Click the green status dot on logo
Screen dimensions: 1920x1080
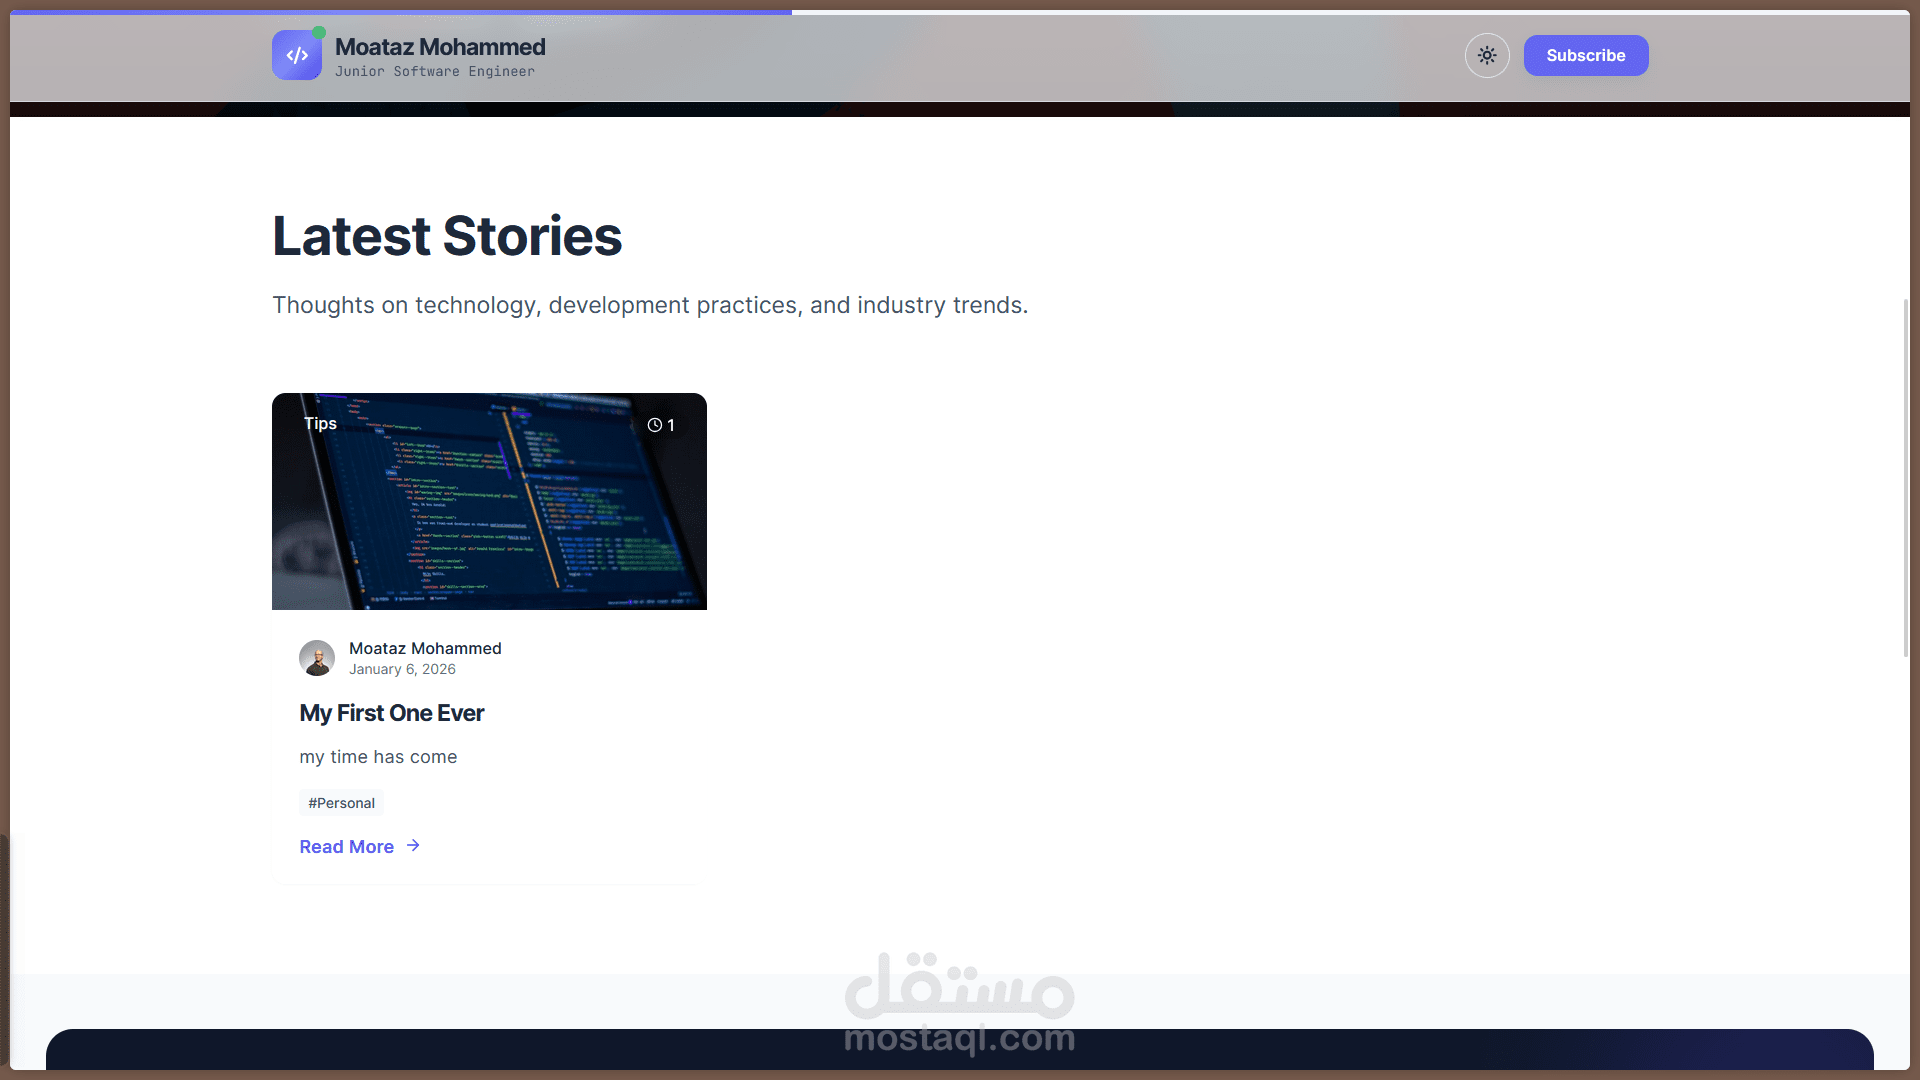click(319, 32)
